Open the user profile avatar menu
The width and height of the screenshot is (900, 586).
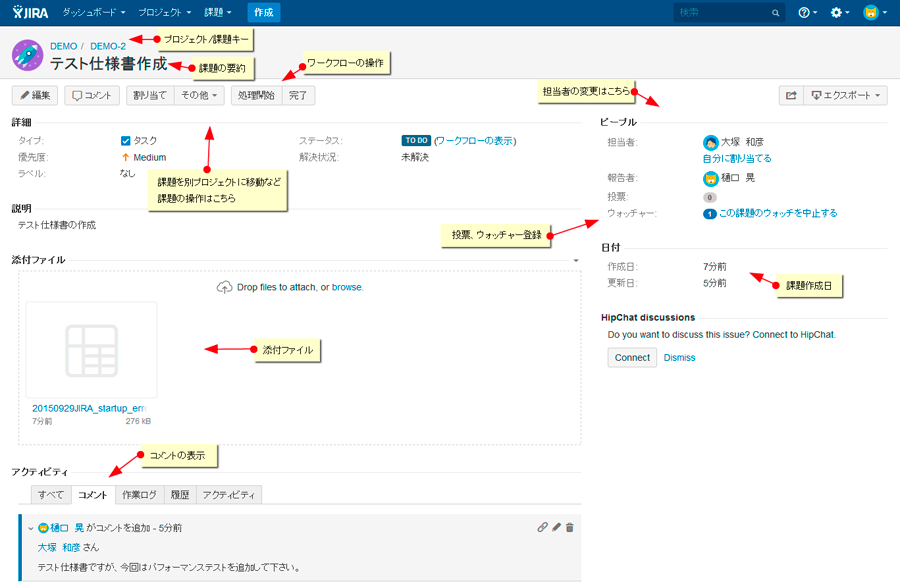875,13
